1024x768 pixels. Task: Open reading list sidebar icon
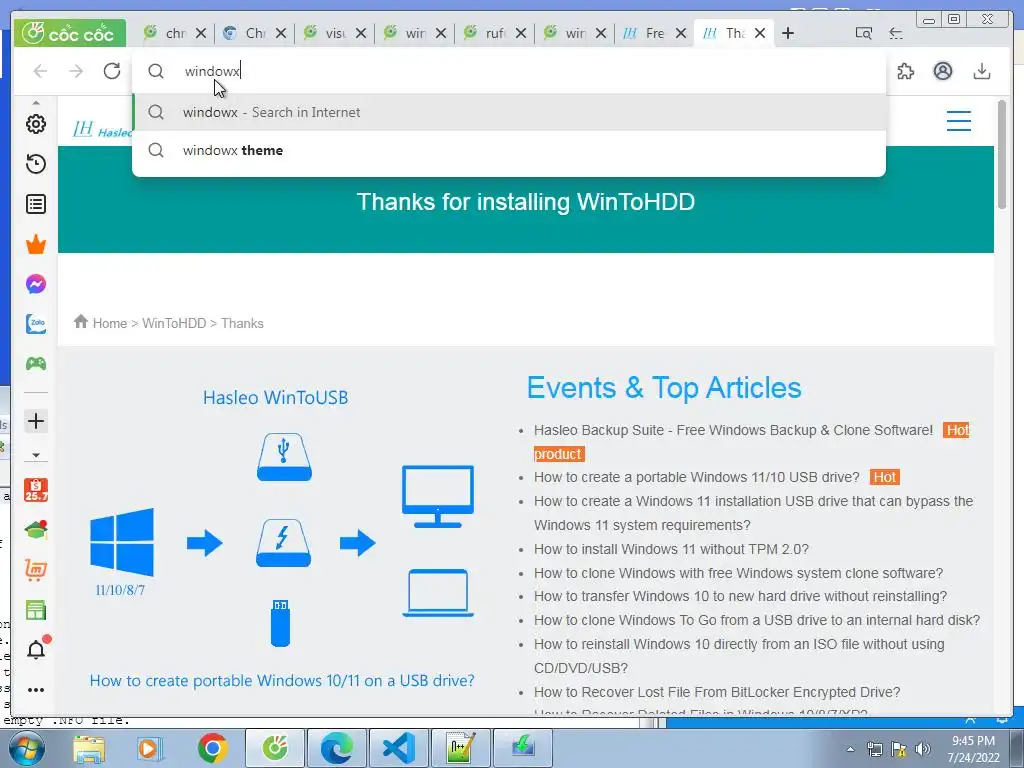pos(36,204)
